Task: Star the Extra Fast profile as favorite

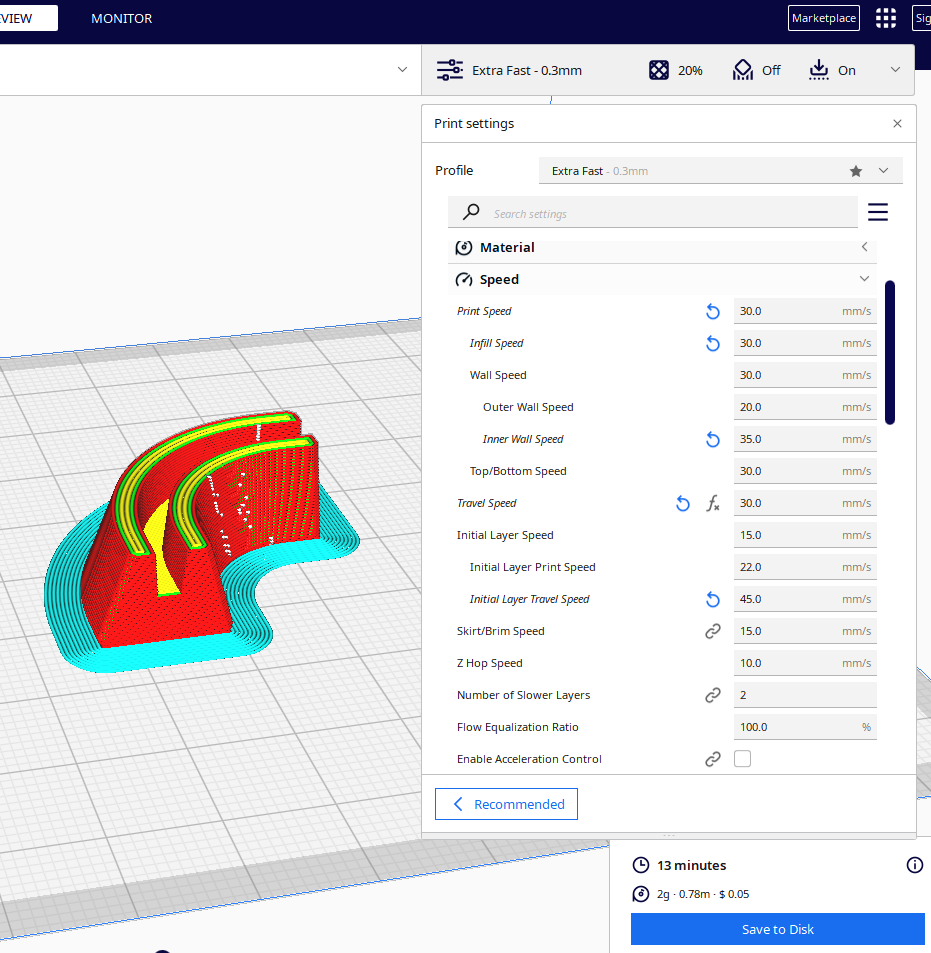Action: click(856, 170)
